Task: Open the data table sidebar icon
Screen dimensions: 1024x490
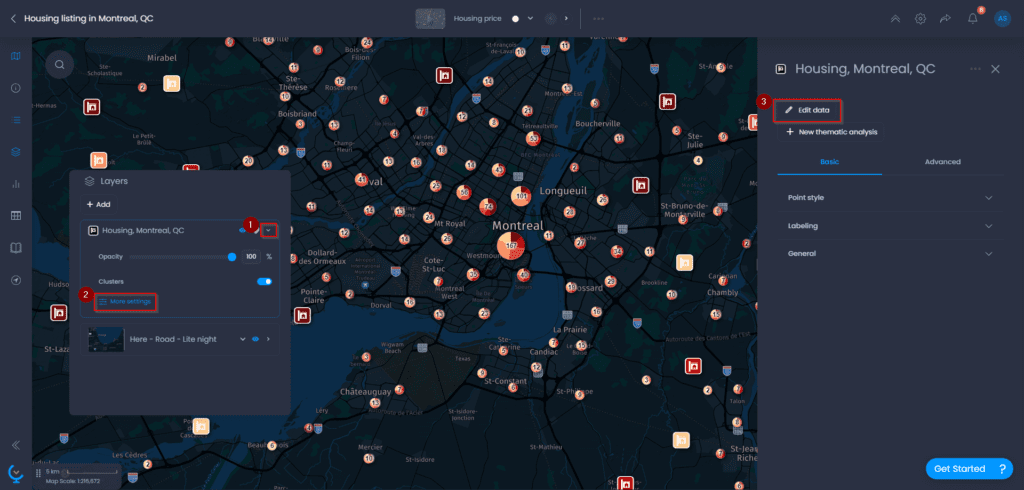Action: pyautogui.click(x=16, y=216)
